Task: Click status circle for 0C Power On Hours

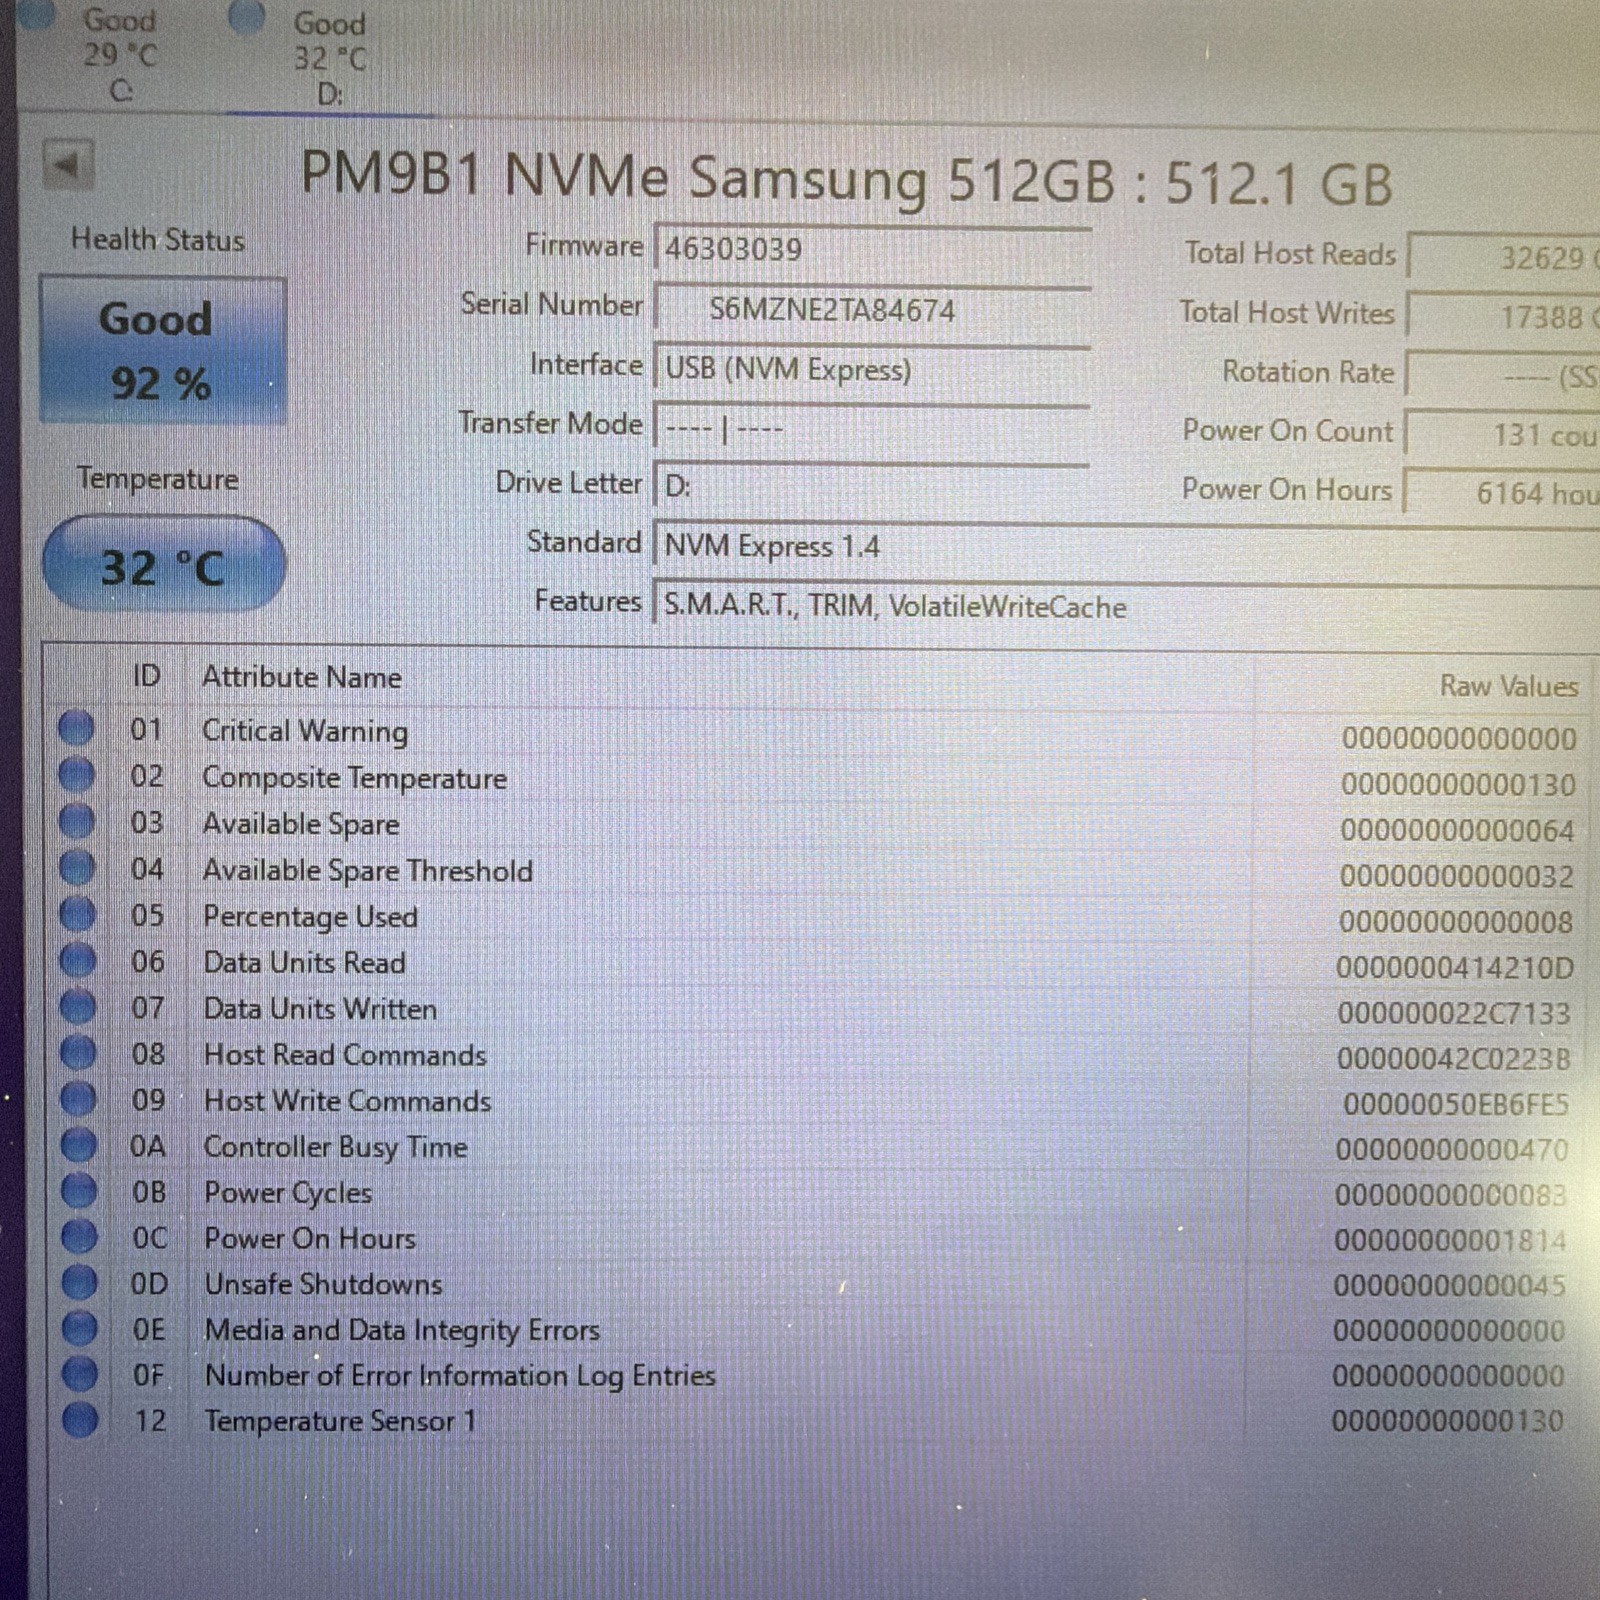Action: point(79,1236)
